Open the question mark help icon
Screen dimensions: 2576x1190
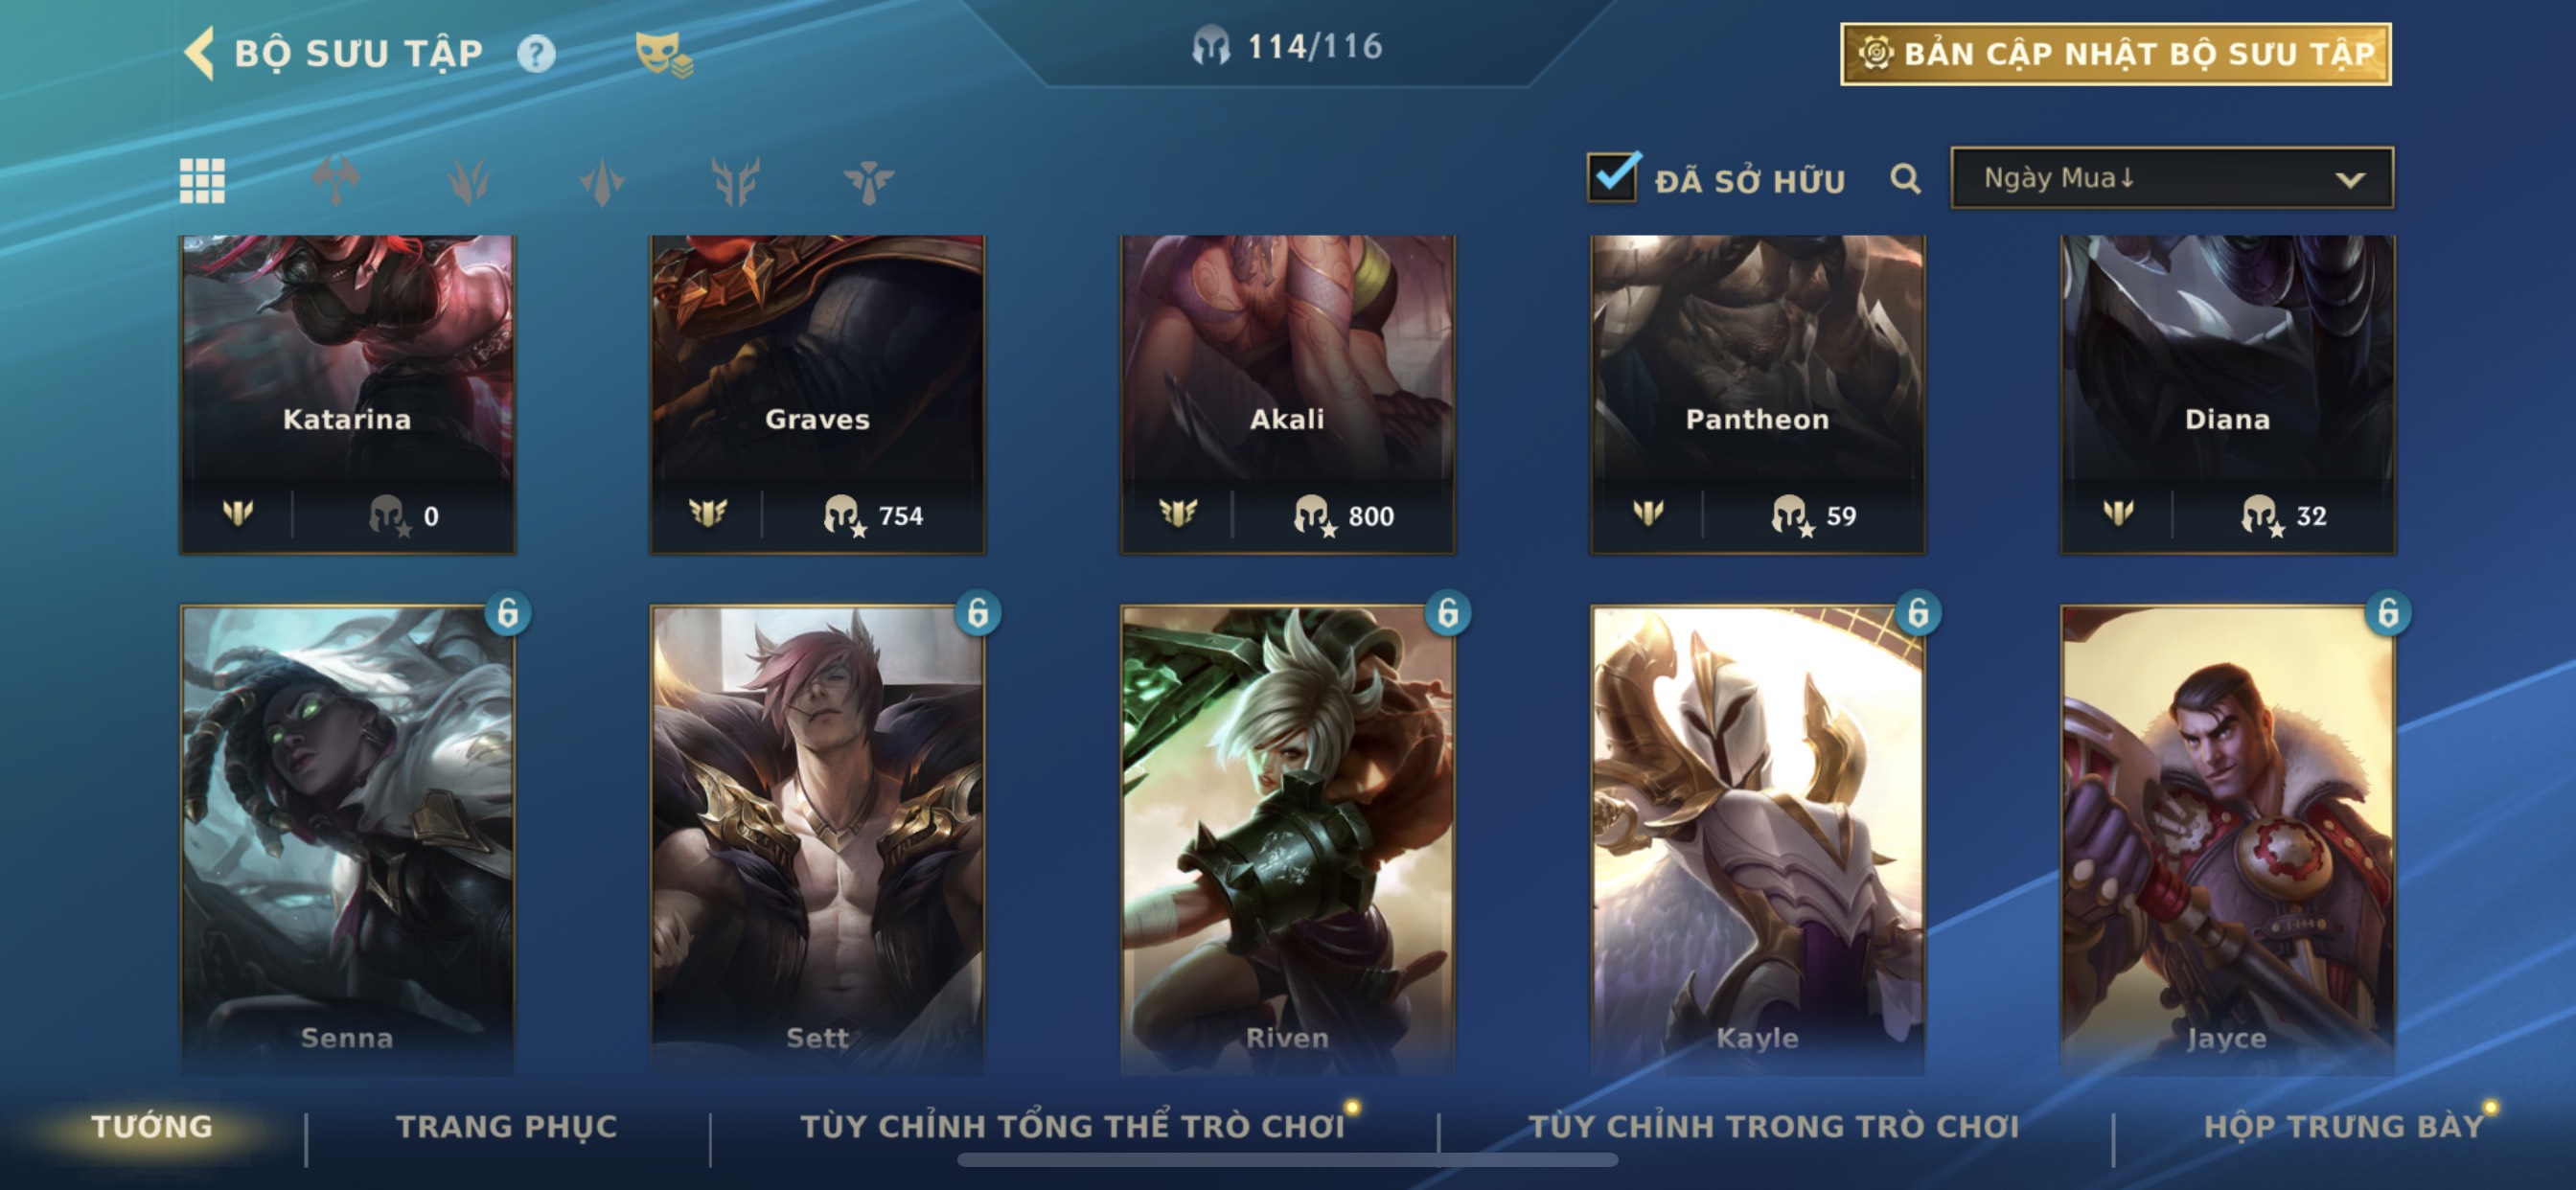click(x=536, y=53)
